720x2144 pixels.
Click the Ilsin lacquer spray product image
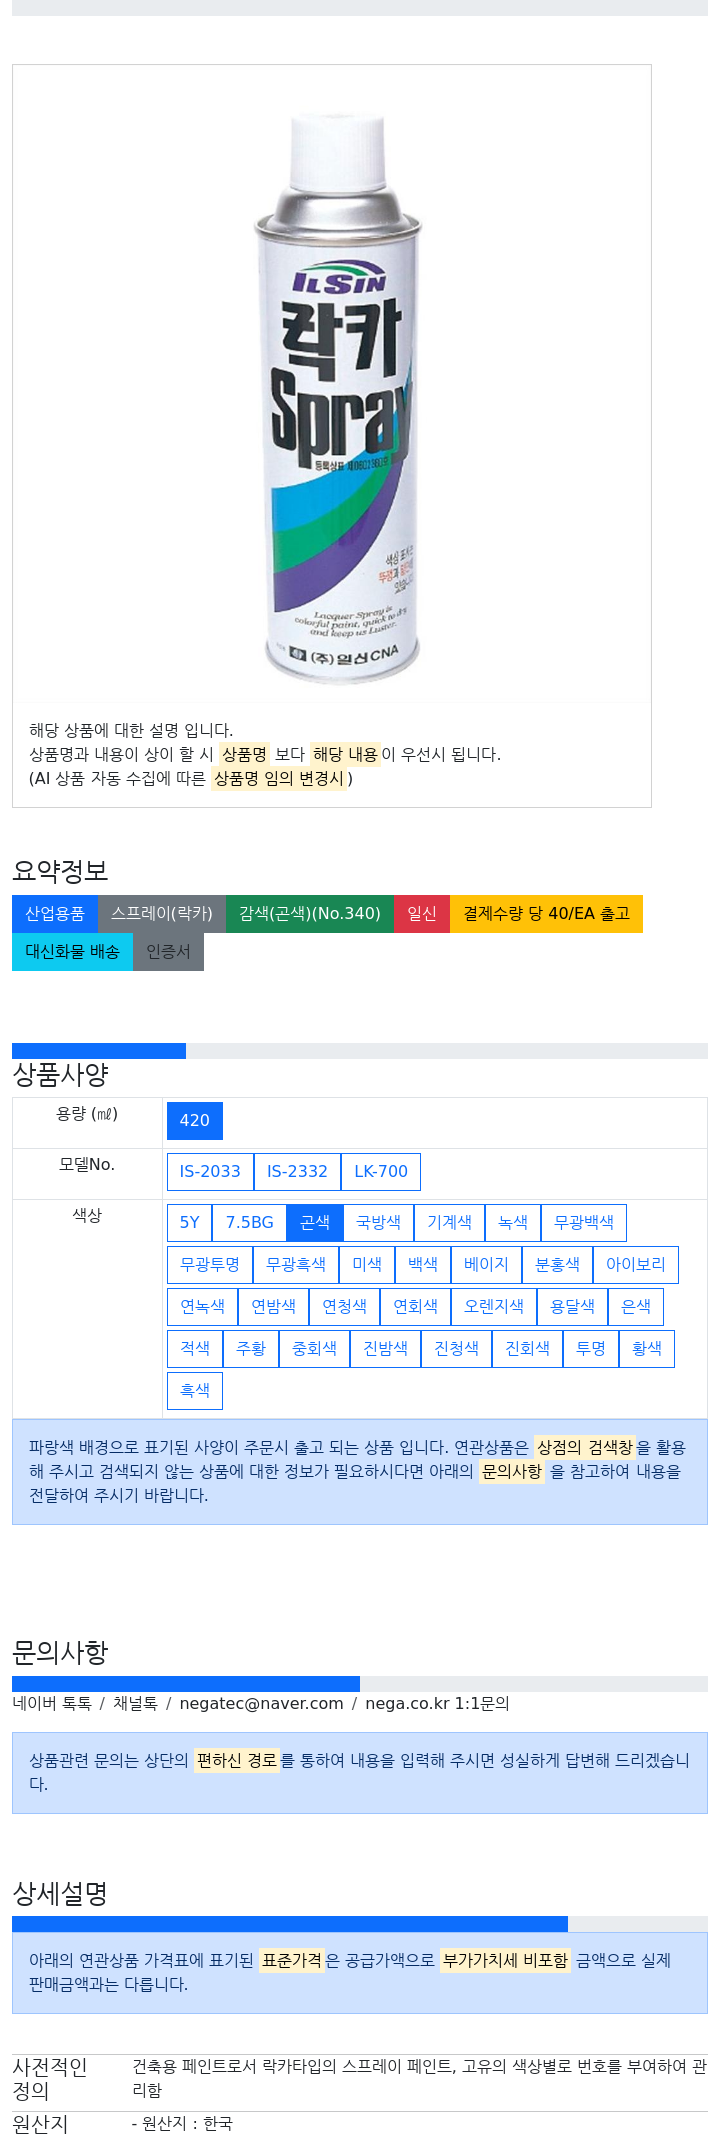point(331,383)
